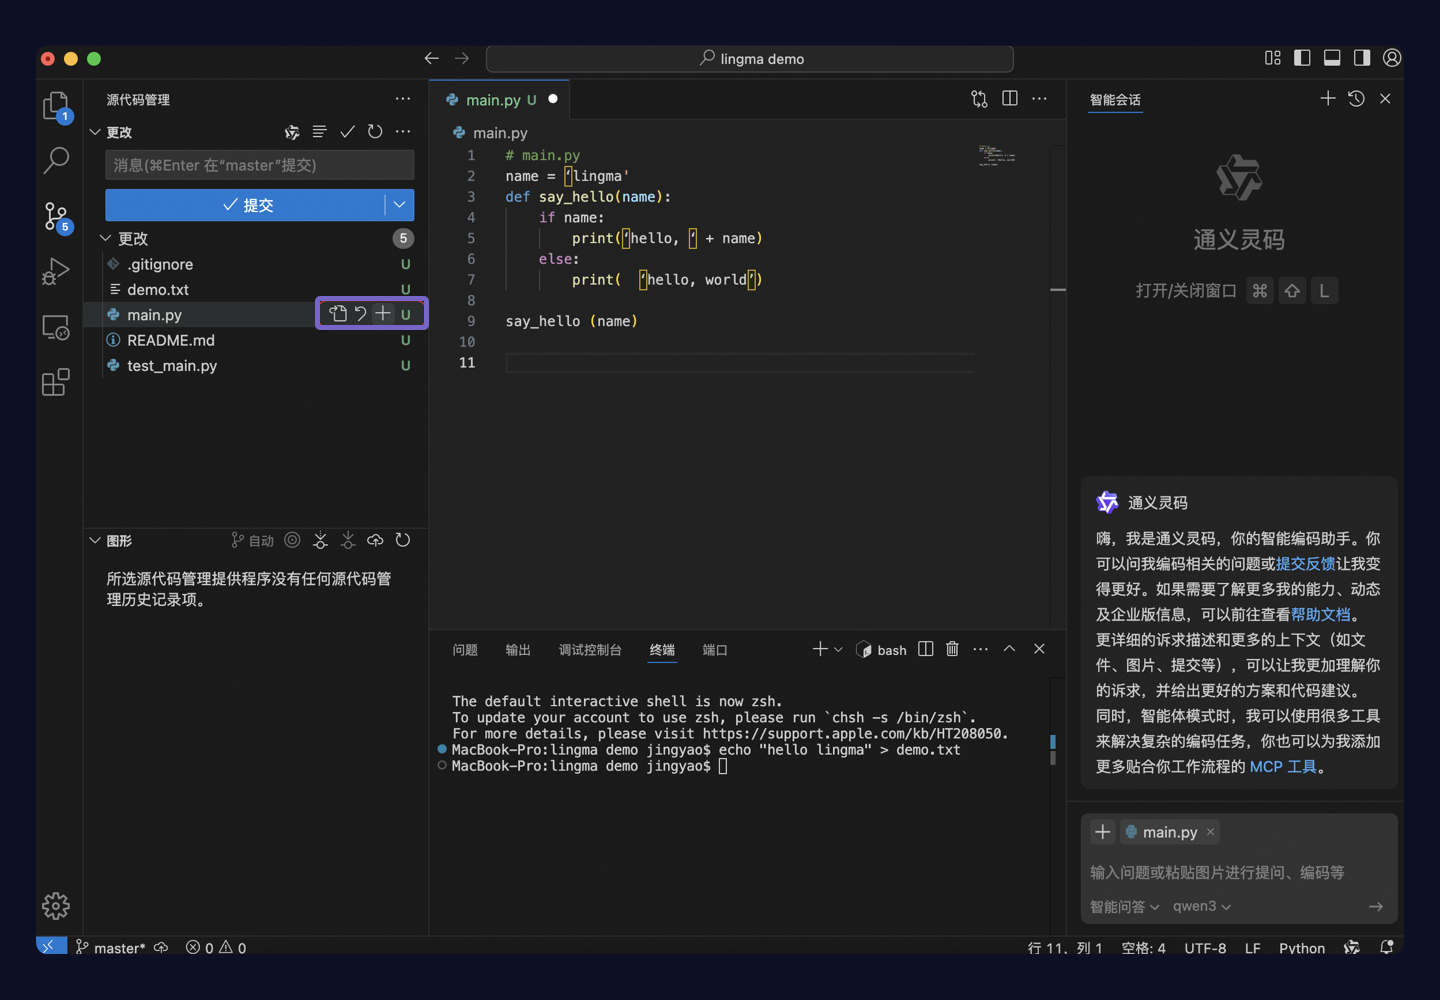Image resolution: width=1440 pixels, height=1000 pixels.
Task: Open Lingma chat history
Action: click(x=1356, y=98)
